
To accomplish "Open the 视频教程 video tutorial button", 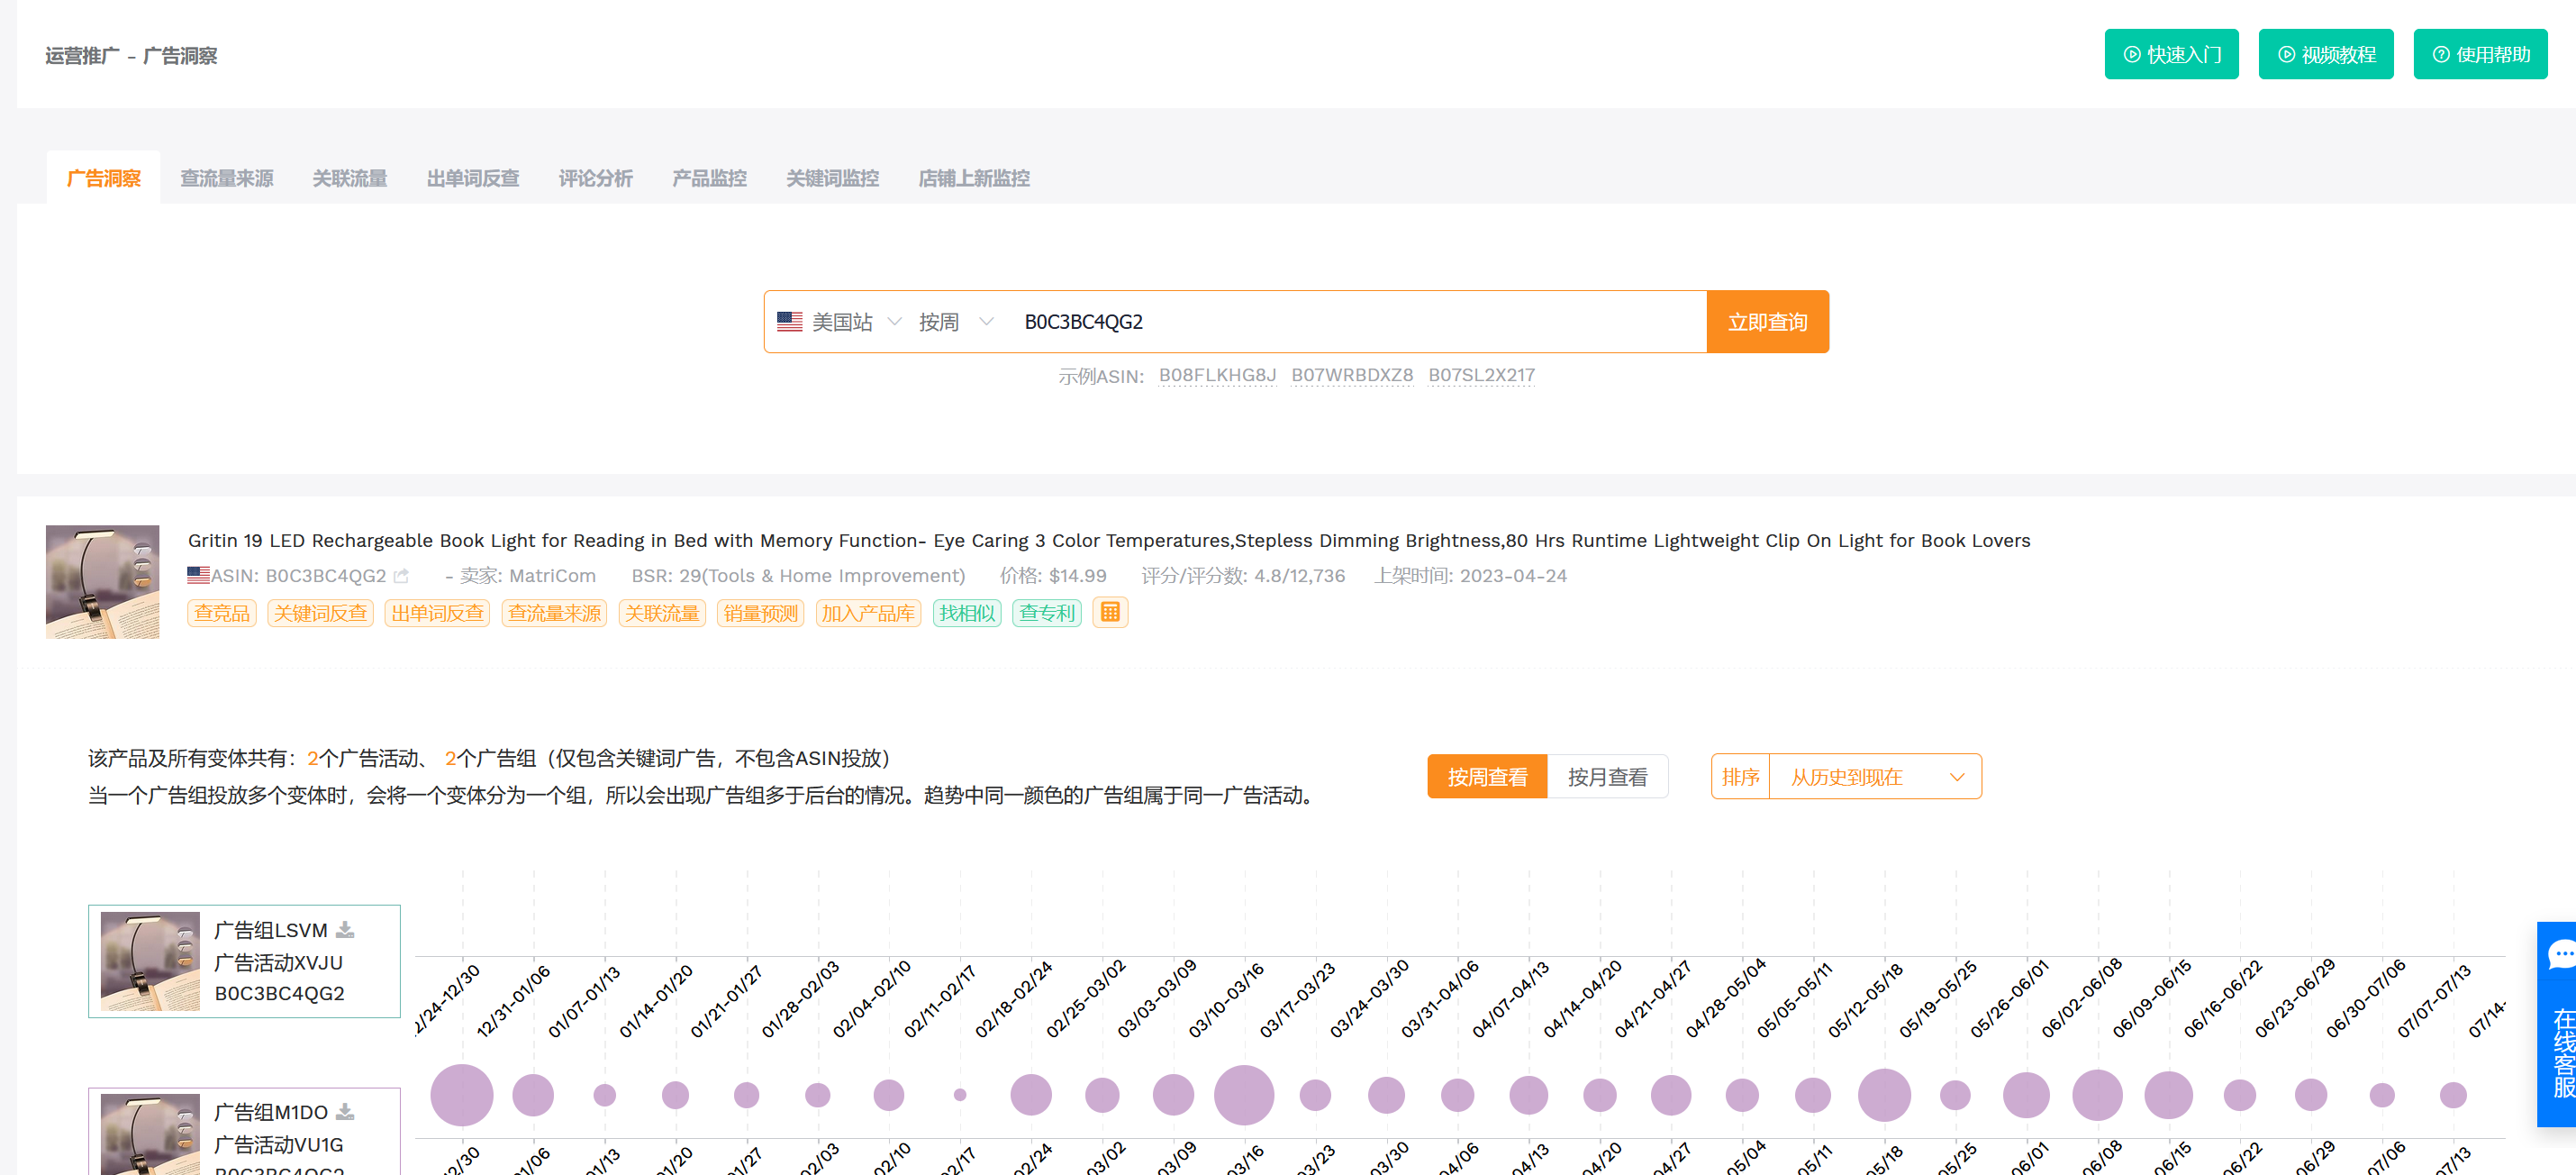I will 2325,54.
